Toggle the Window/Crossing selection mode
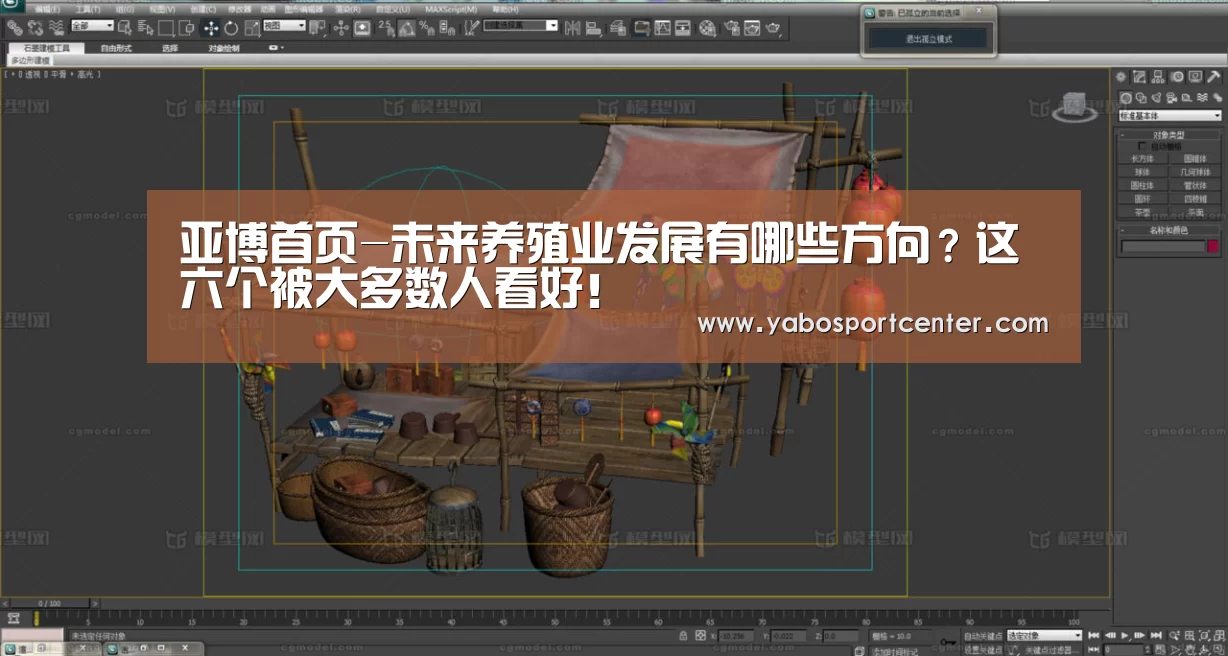The width and height of the screenshot is (1228, 656). point(187,27)
